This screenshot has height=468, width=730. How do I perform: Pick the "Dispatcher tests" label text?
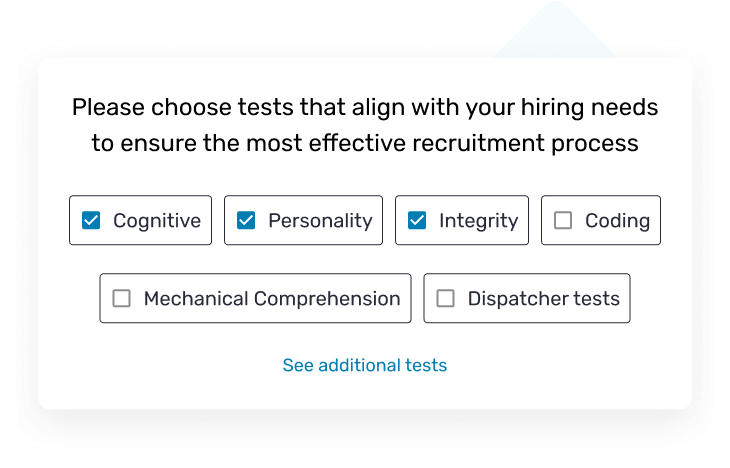[543, 298]
